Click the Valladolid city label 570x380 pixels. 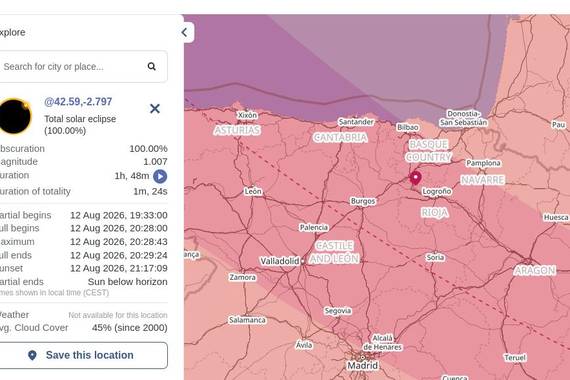[280, 261]
